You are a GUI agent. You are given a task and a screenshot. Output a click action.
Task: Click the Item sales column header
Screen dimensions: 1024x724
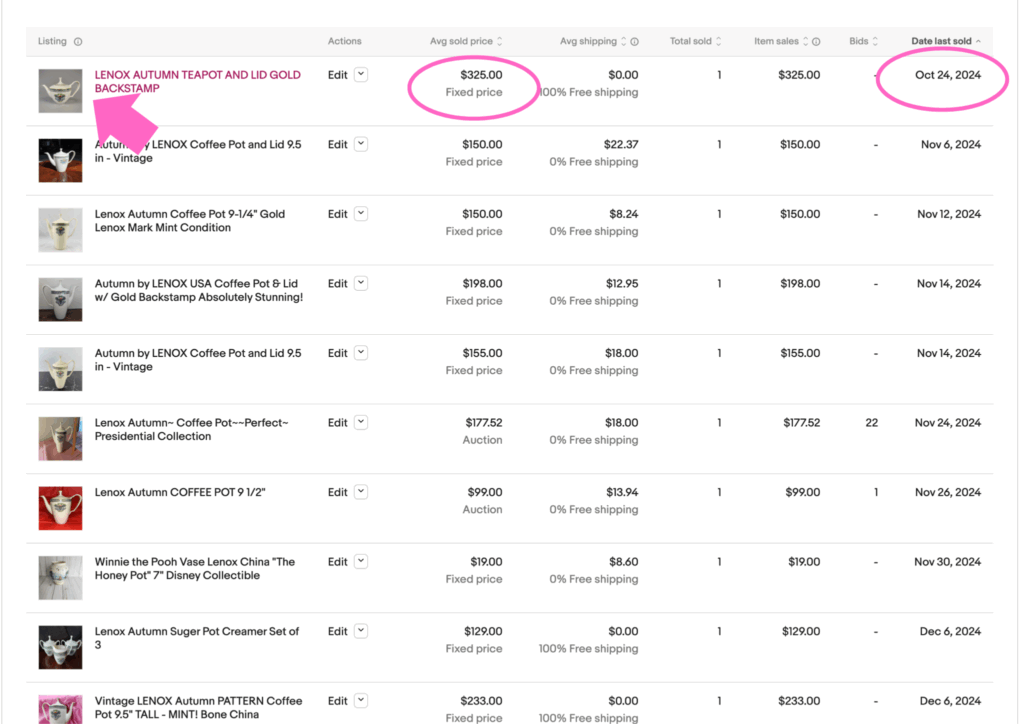776,41
